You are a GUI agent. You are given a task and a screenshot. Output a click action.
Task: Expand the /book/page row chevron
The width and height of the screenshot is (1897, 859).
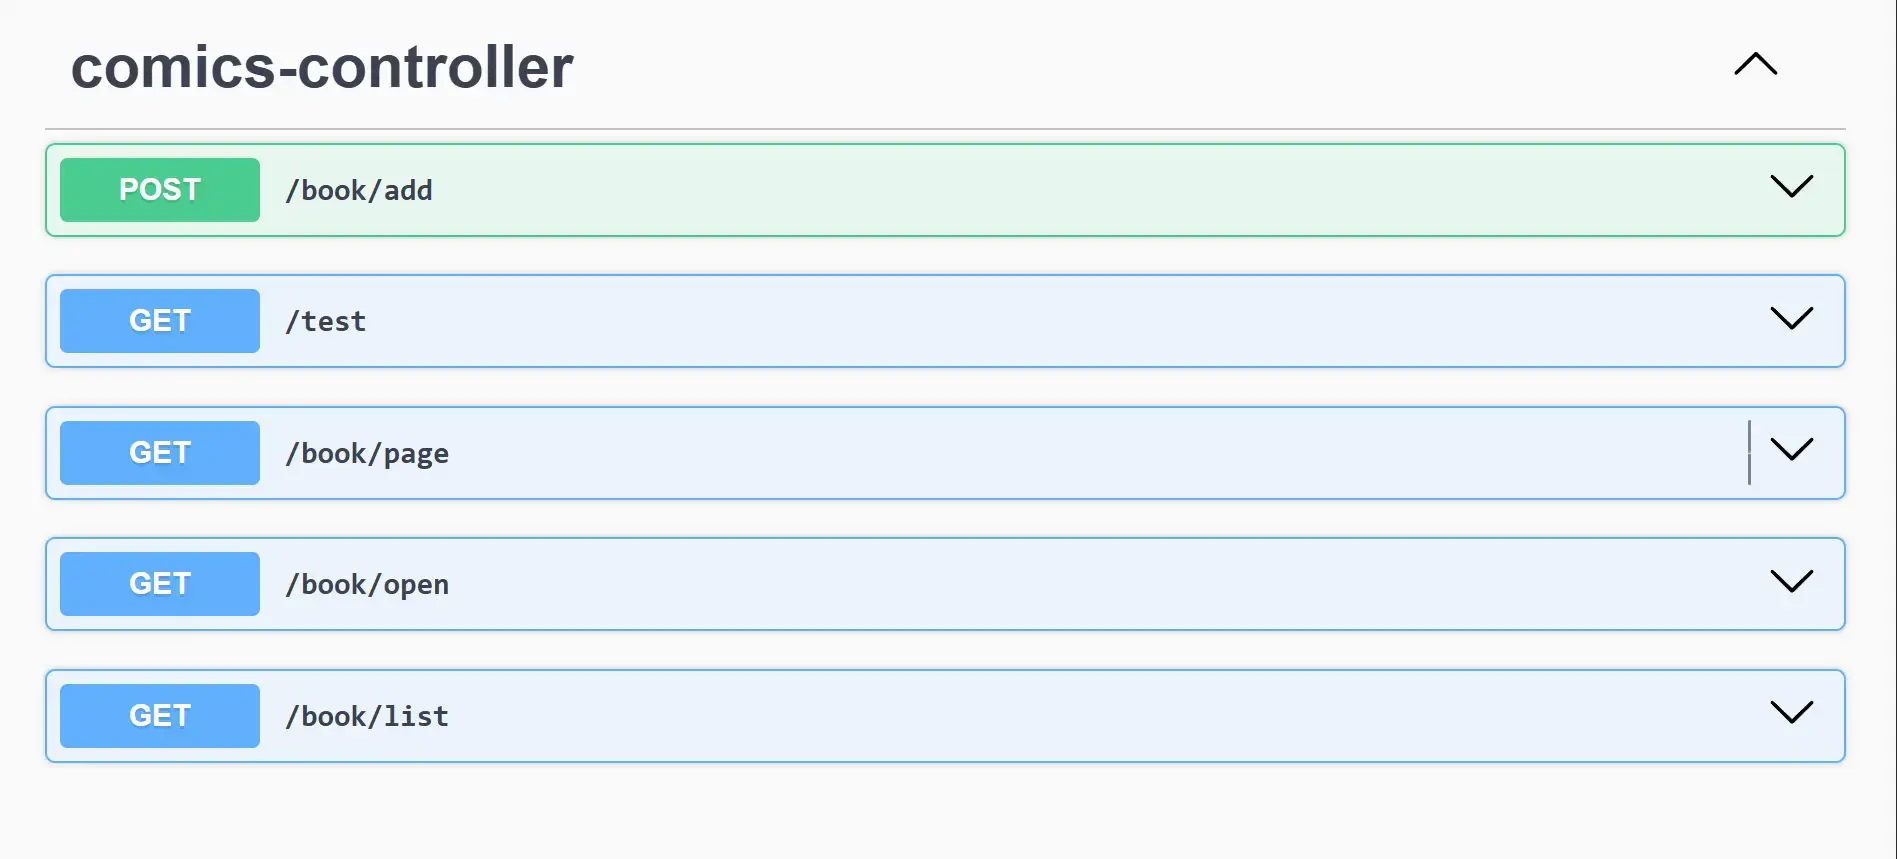(x=1791, y=450)
